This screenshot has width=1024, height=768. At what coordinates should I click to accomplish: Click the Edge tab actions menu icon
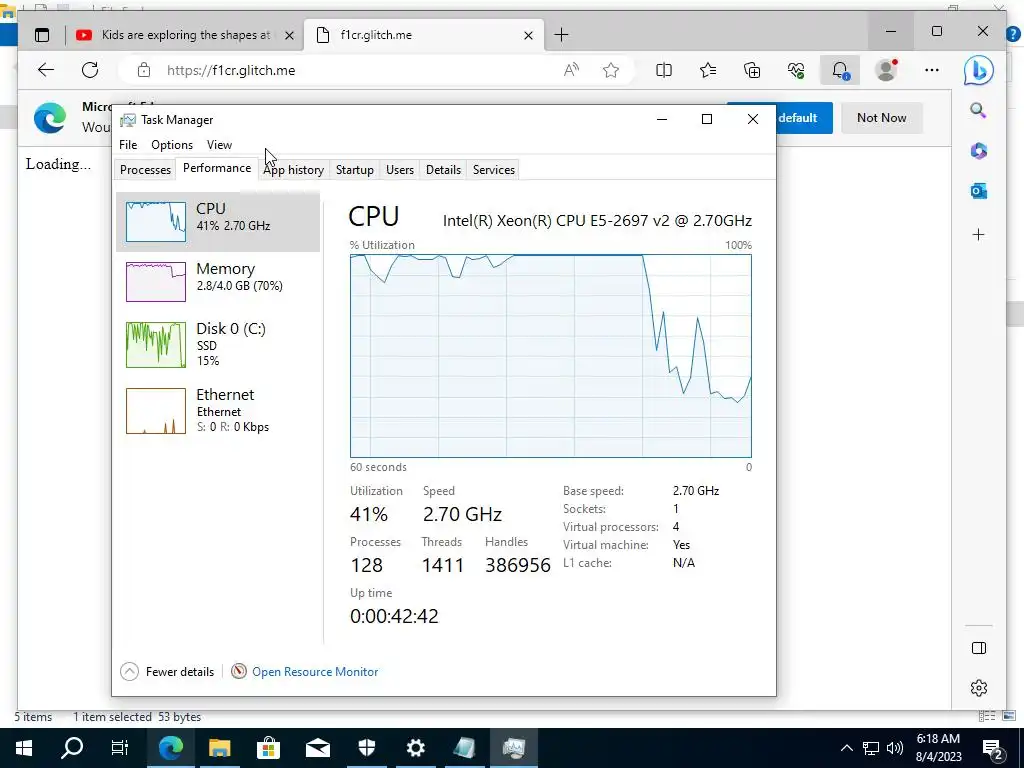pos(42,35)
